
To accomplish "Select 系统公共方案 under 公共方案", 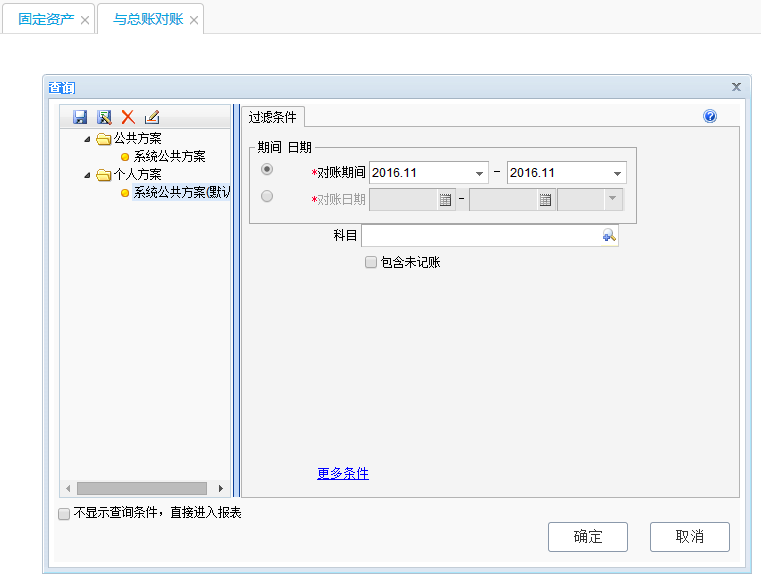I will (169, 156).
